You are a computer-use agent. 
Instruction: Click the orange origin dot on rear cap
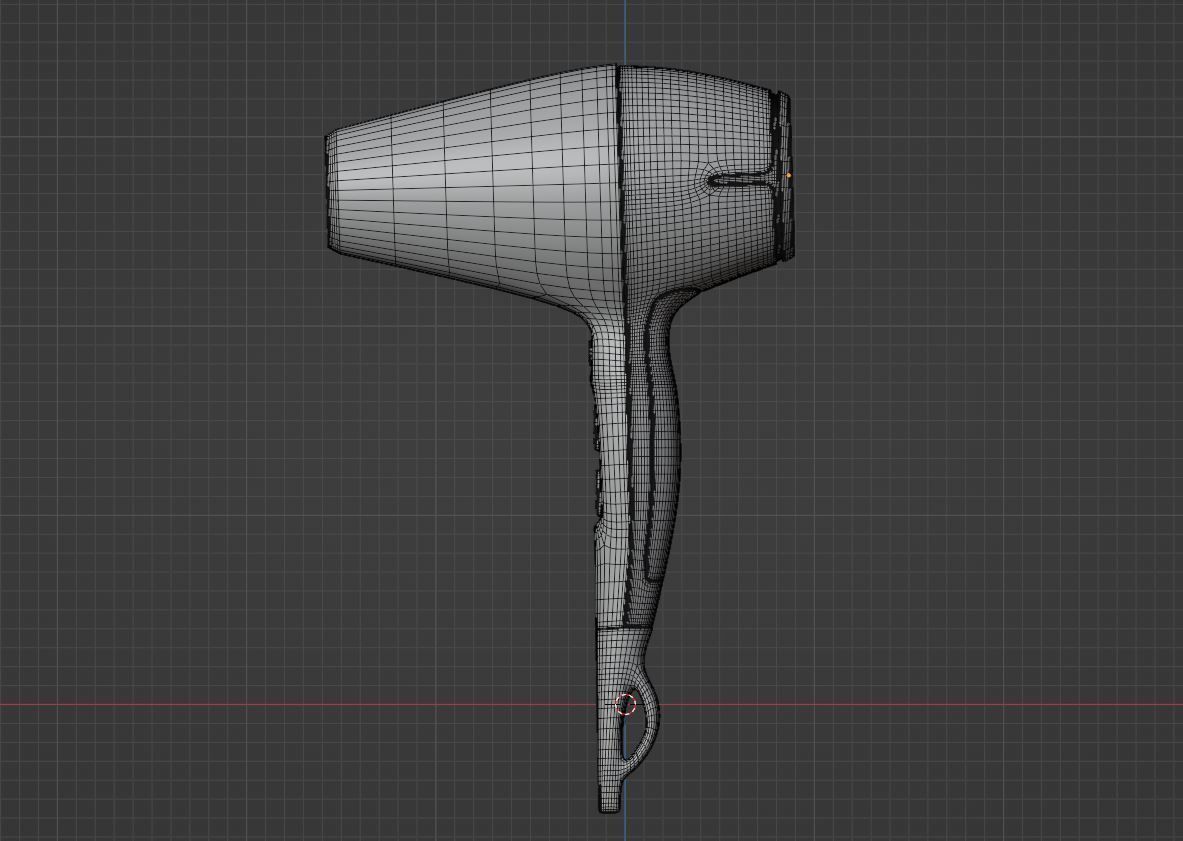coord(789,175)
